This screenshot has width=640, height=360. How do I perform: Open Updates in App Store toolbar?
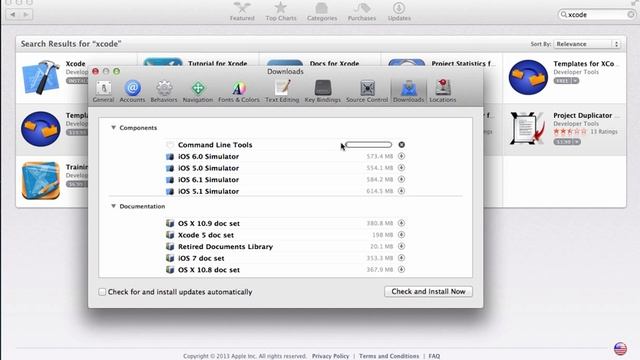pyautogui.click(x=399, y=11)
